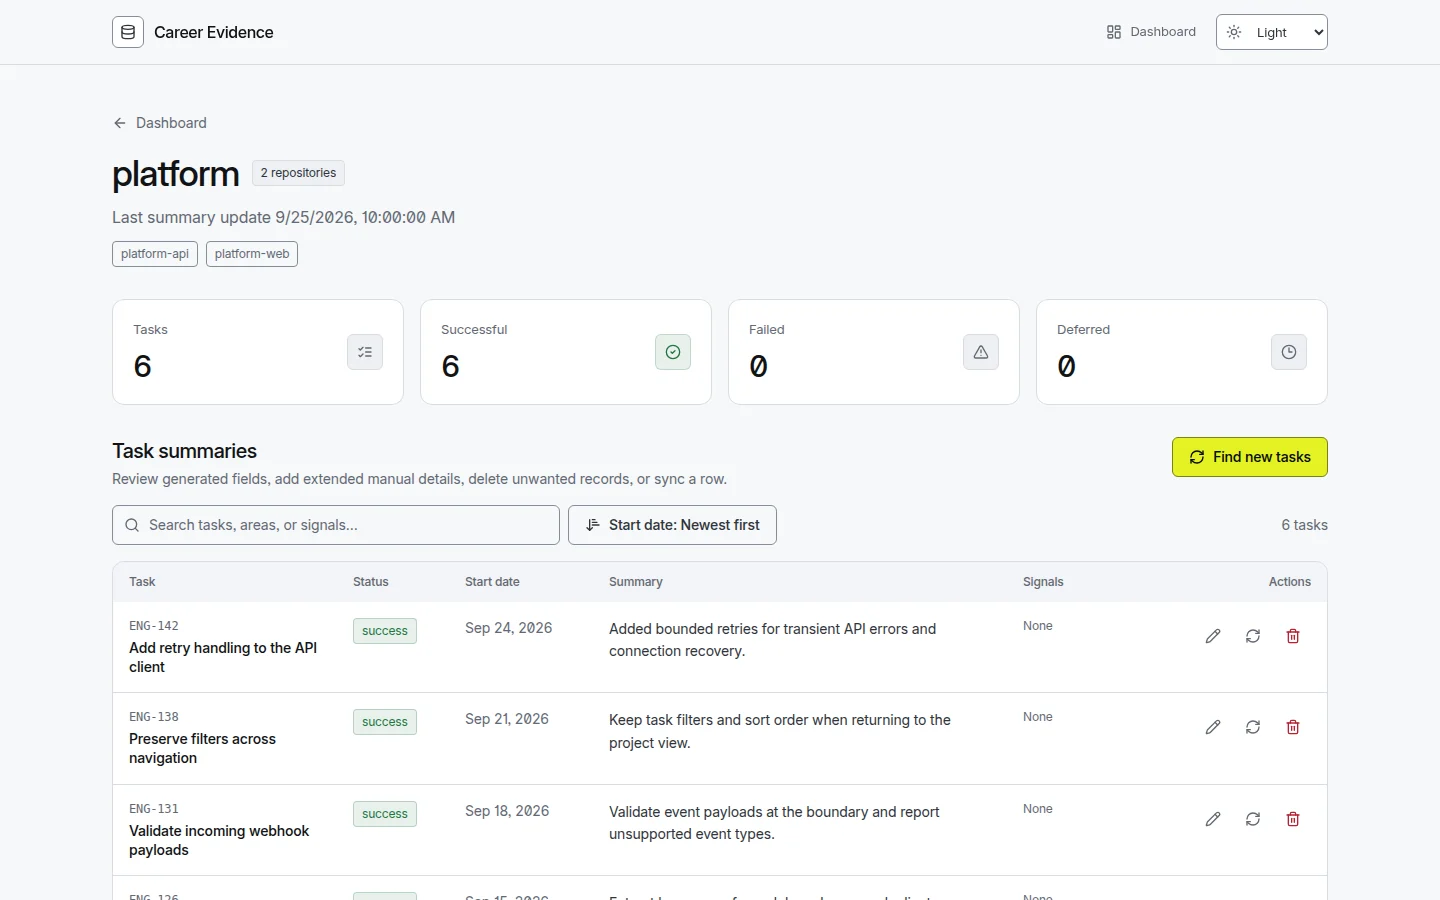This screenshot has width=1440, height=900.
Task: Sync the ENG-142 row
Action: click(x=1253, y=636)
